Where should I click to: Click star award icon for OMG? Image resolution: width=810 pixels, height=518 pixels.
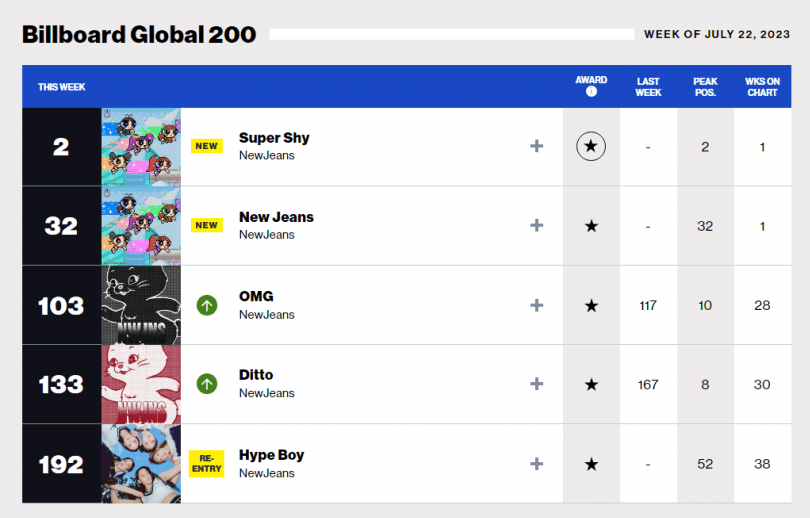591,306
